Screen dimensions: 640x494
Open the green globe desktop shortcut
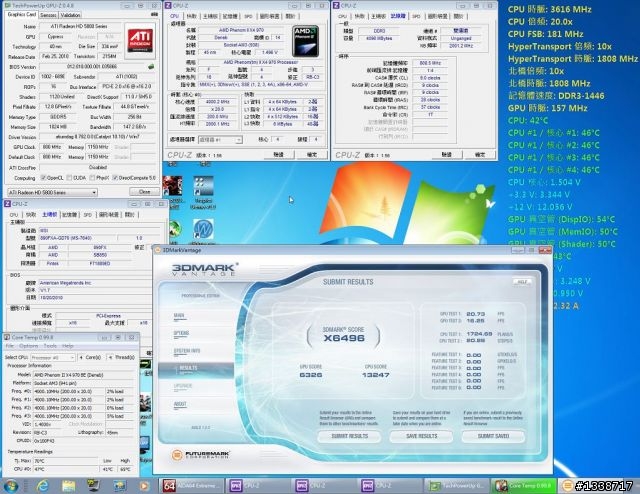[175, 230]
